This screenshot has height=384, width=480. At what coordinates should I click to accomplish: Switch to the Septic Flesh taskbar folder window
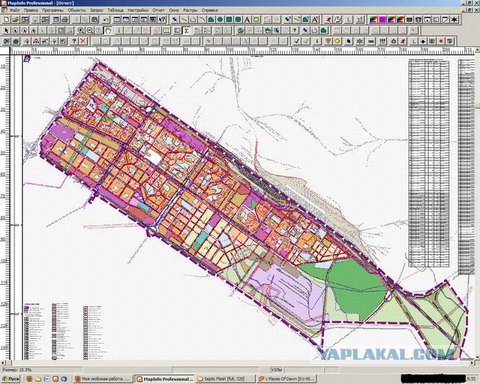[x=225, y=379]
